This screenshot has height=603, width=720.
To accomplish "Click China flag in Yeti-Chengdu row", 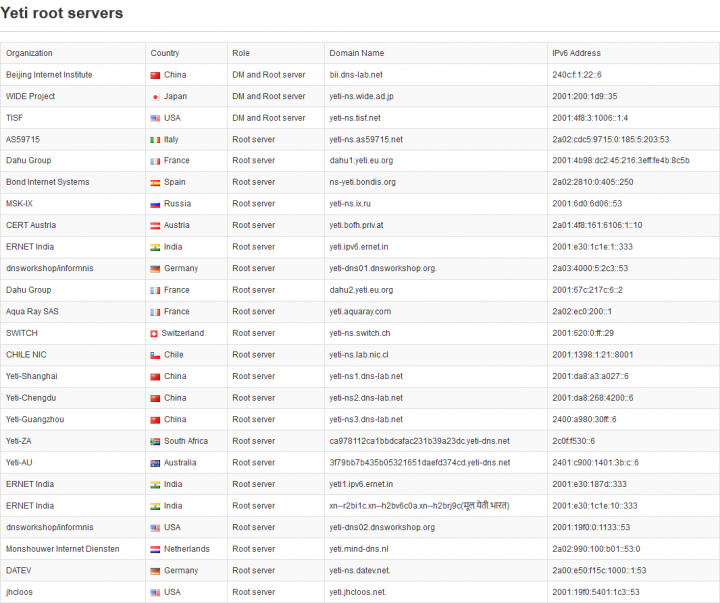I will click(155, 399).
